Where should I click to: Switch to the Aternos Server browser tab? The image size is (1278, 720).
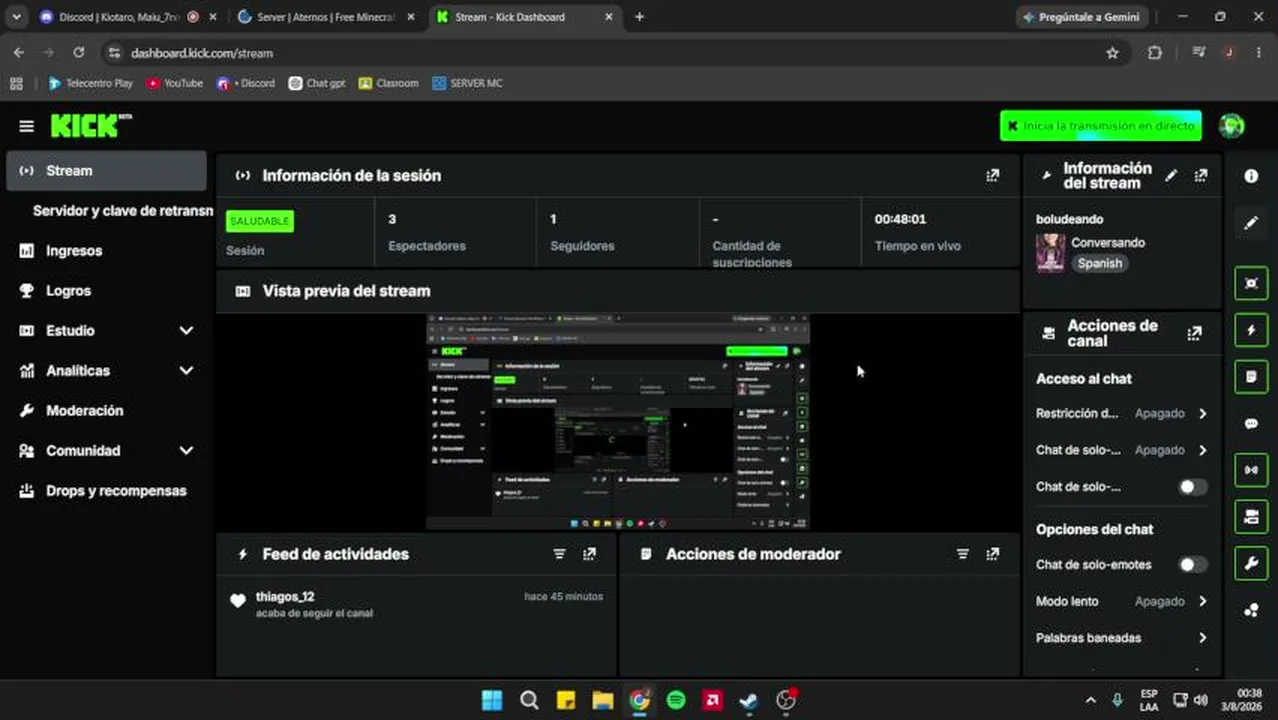point(325,17)
